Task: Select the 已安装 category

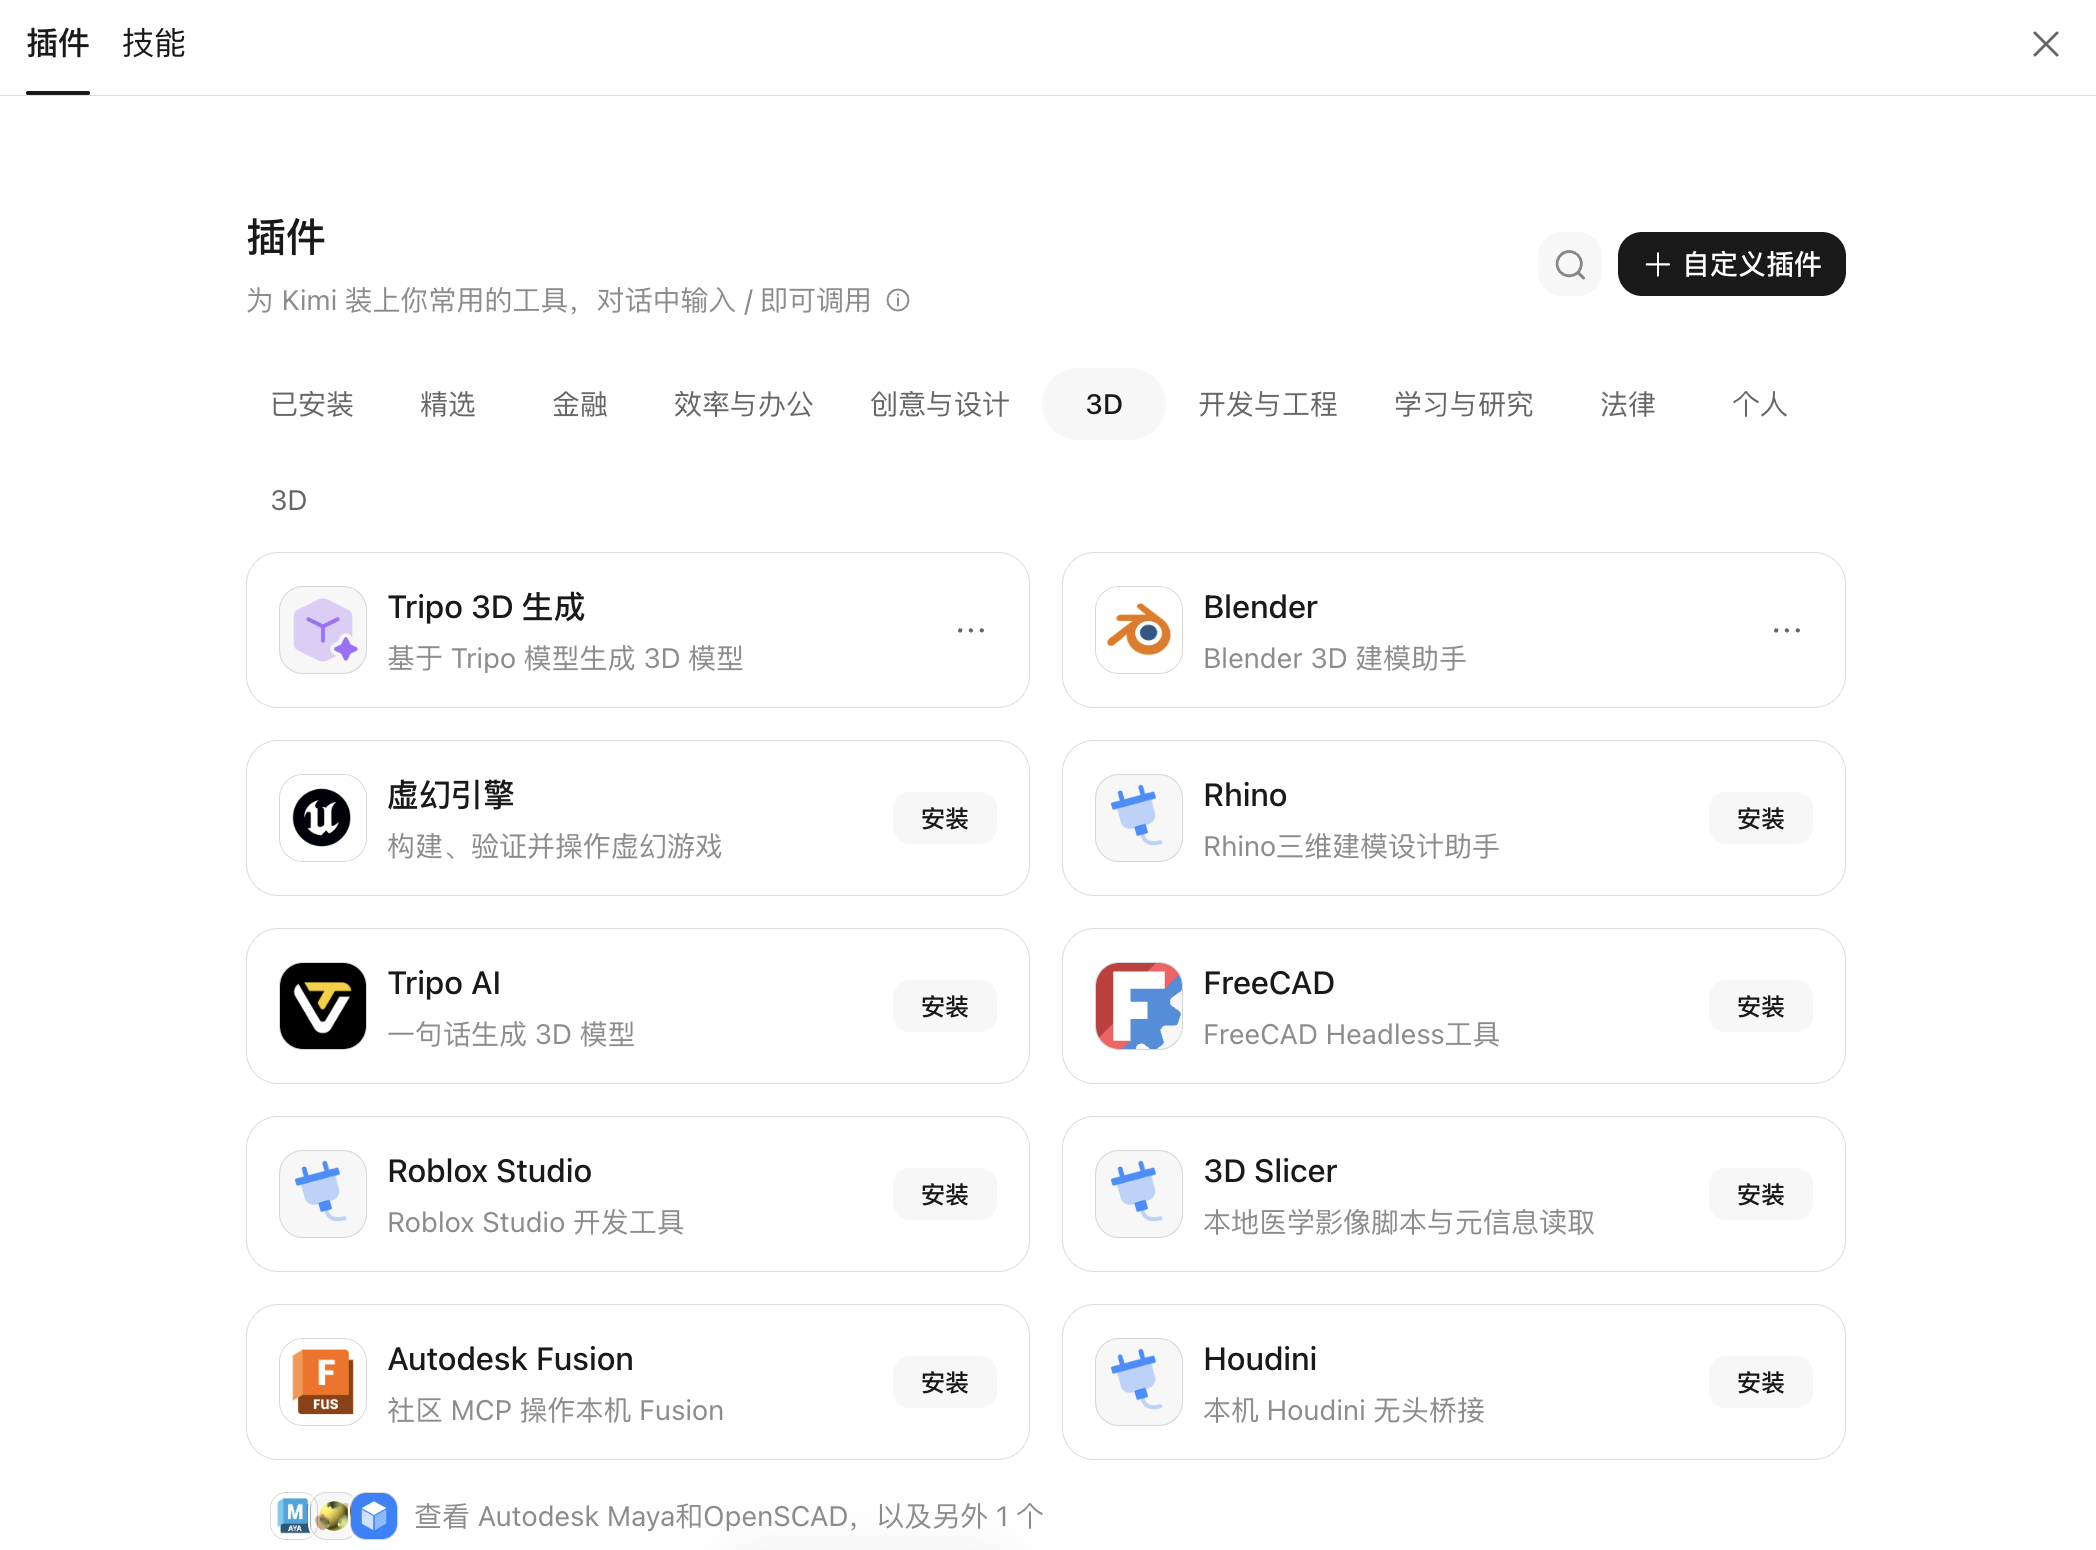Action: (313, 404)
